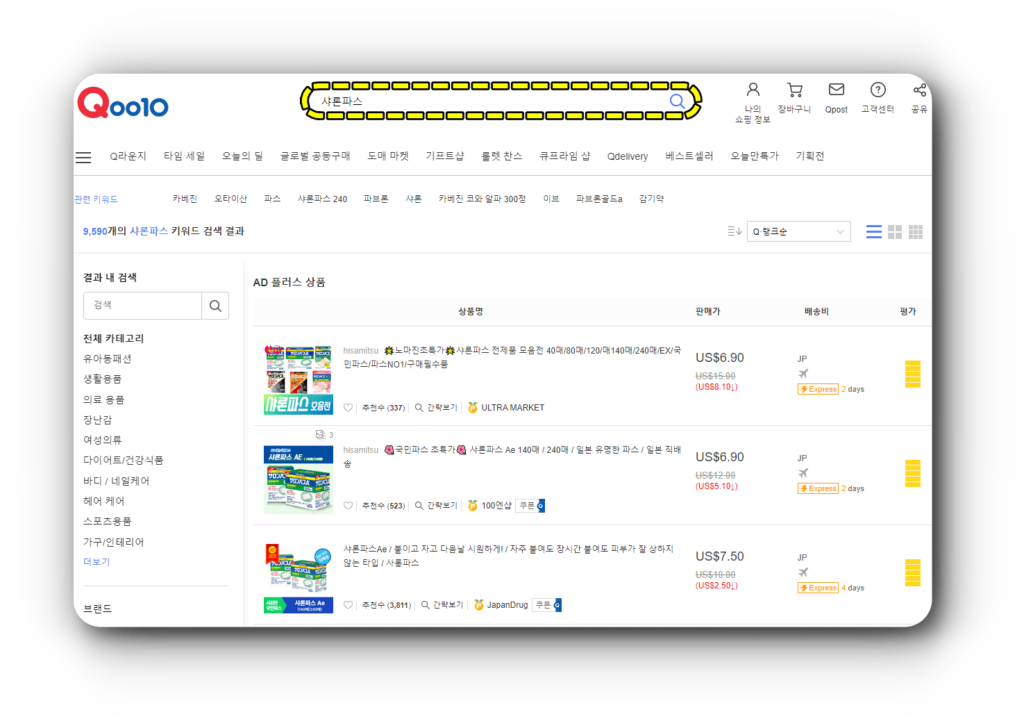Click 간략보기 for ULTRA MARKET product

[436, 407]
